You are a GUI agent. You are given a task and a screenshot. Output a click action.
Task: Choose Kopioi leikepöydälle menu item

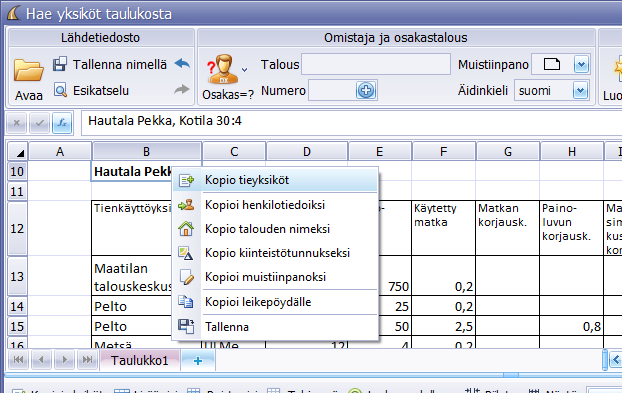pyautogui.click(x=275, y=302)
